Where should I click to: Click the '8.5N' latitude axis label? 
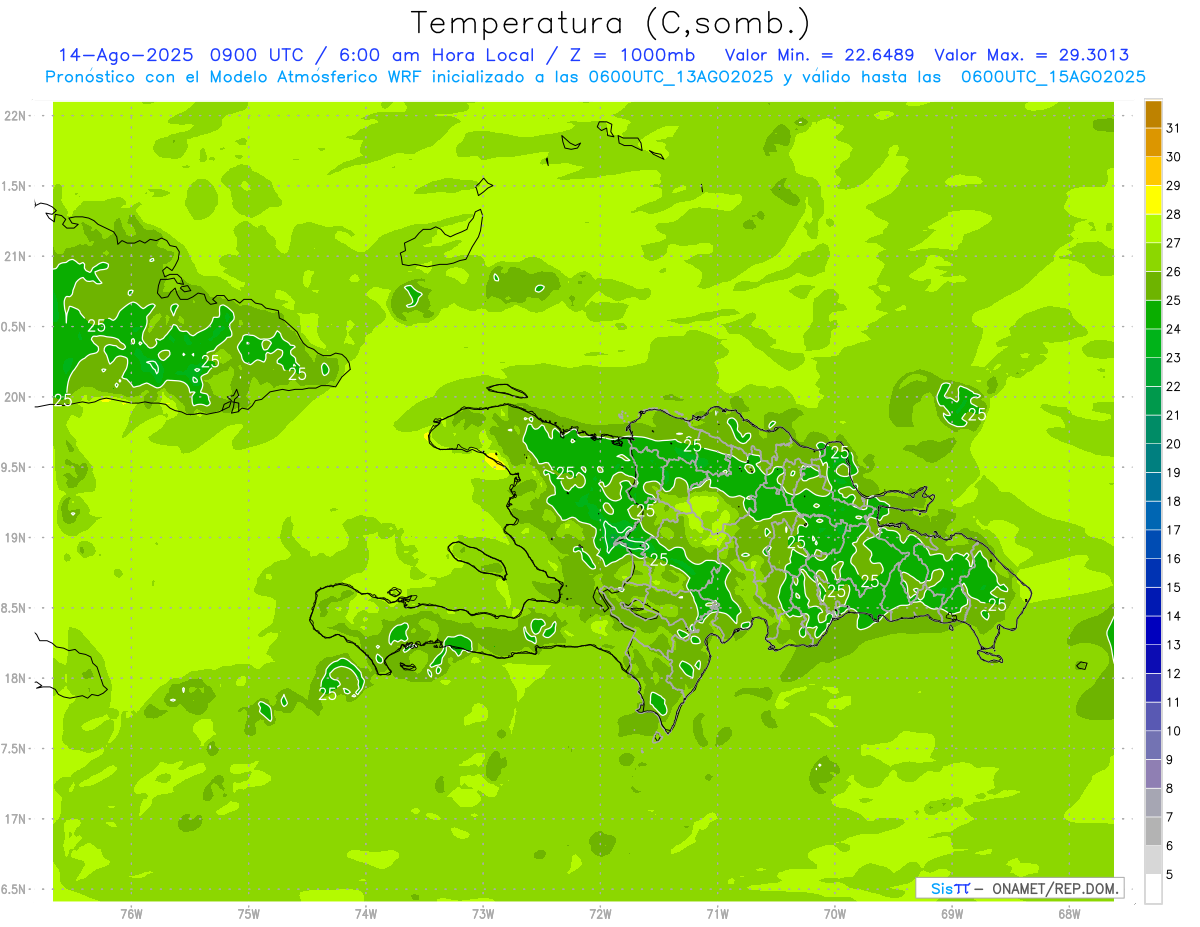coord(15,608)
